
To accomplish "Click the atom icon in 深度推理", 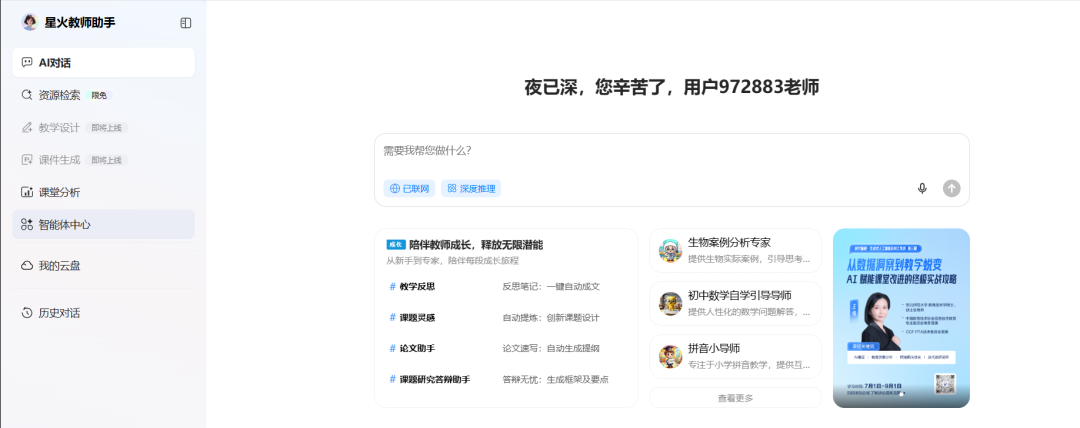I will pyautogui.click(x=453, y=188).
